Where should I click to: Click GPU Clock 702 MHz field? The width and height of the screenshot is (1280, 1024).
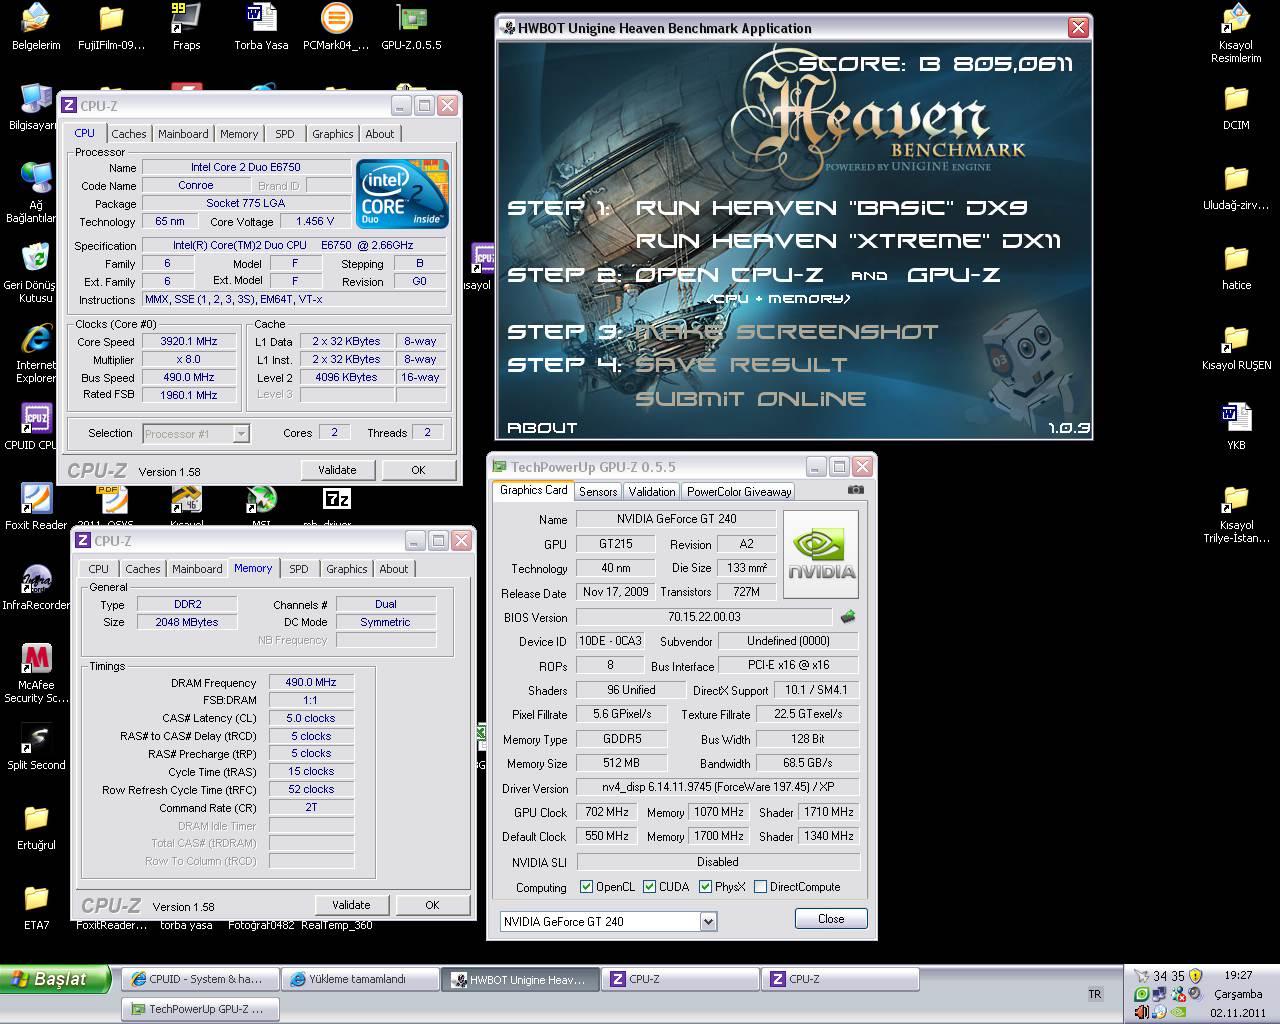point(606,812)
